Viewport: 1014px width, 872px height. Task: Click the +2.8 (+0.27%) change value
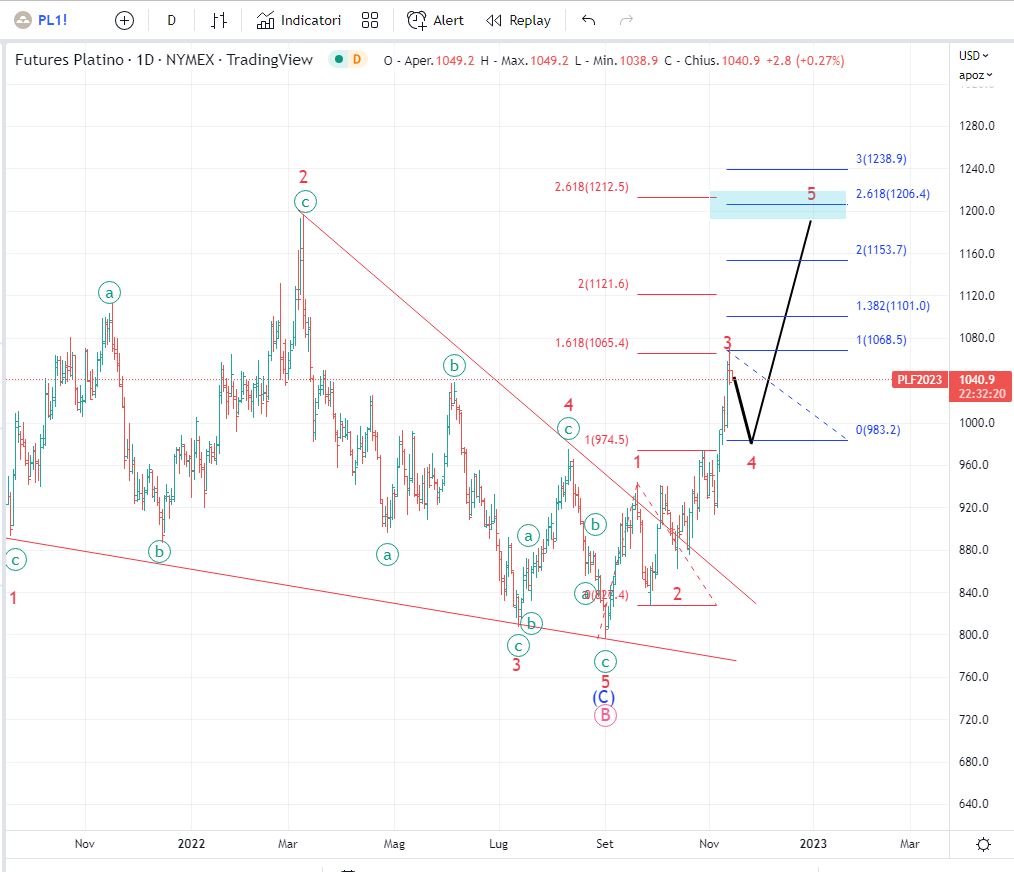tap(805, 61)
